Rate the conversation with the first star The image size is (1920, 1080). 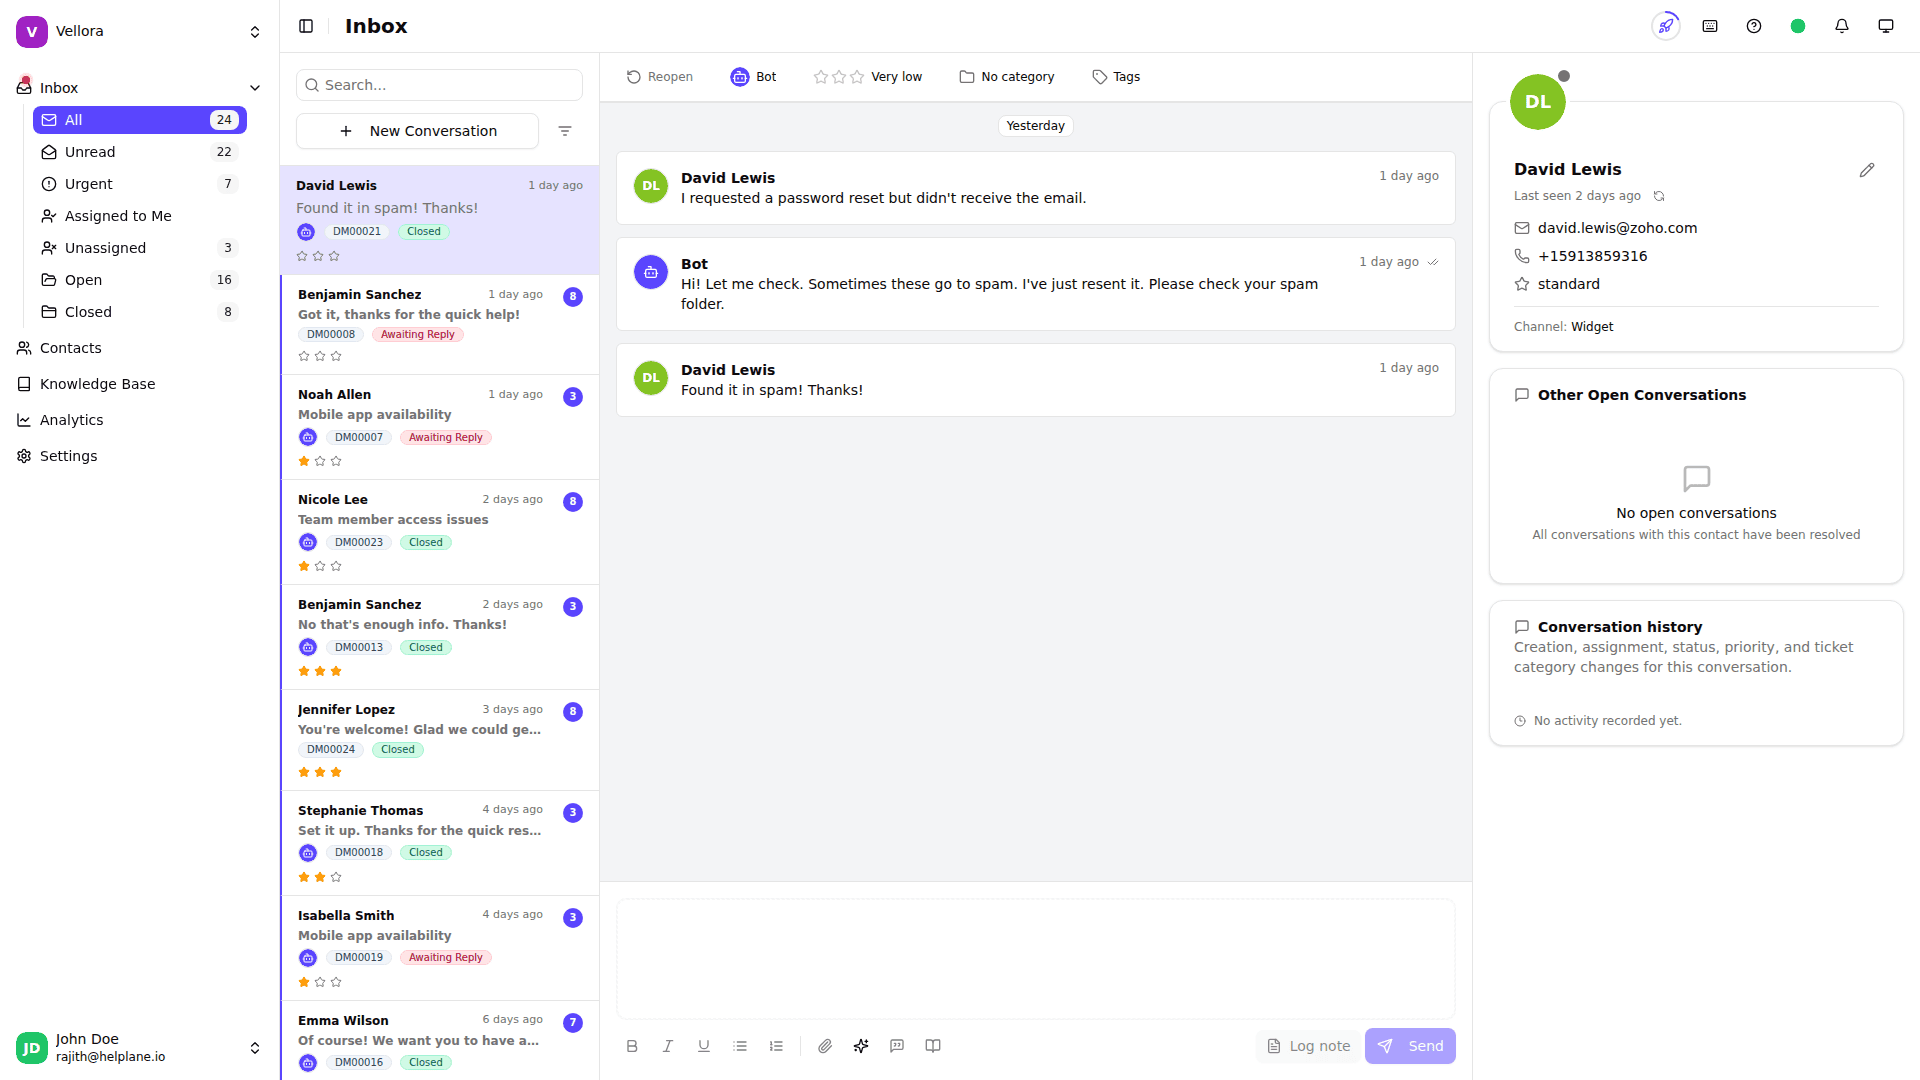pyautogui.click(x=821, y=76)
